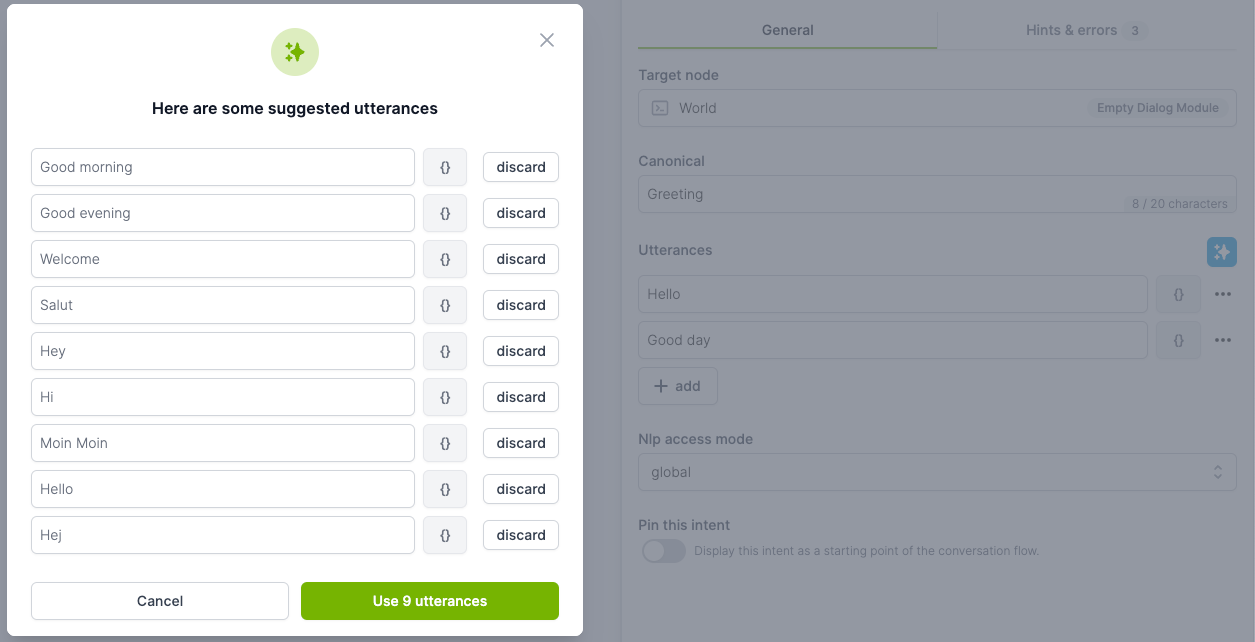1255x642 pixels.
Task: Click the annotation icon next to "Hello" utterance
Action: pyautogui.click(x=1178, y=294)
